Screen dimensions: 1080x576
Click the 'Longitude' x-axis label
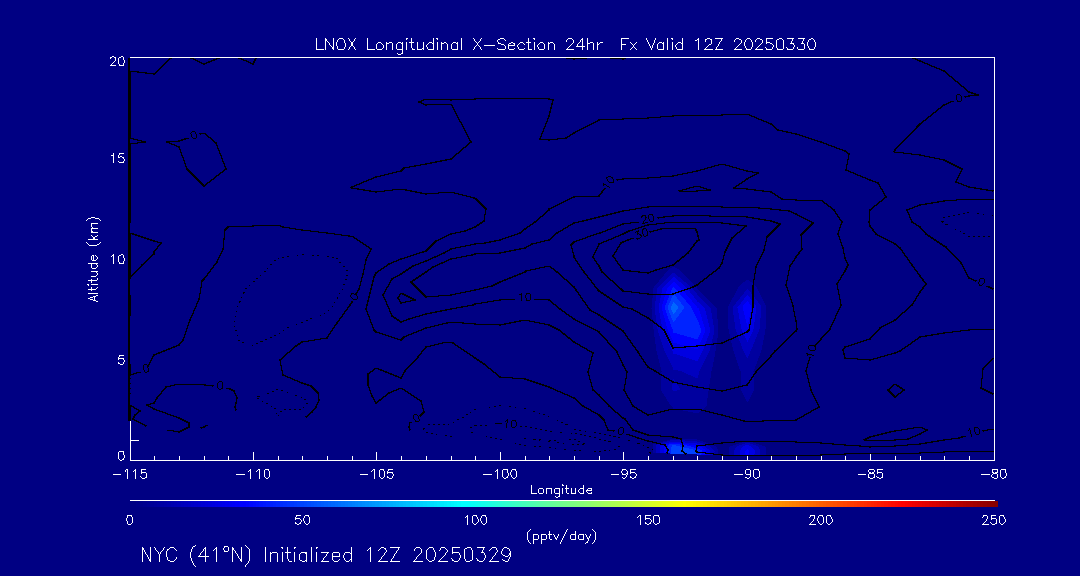point(561,490)
